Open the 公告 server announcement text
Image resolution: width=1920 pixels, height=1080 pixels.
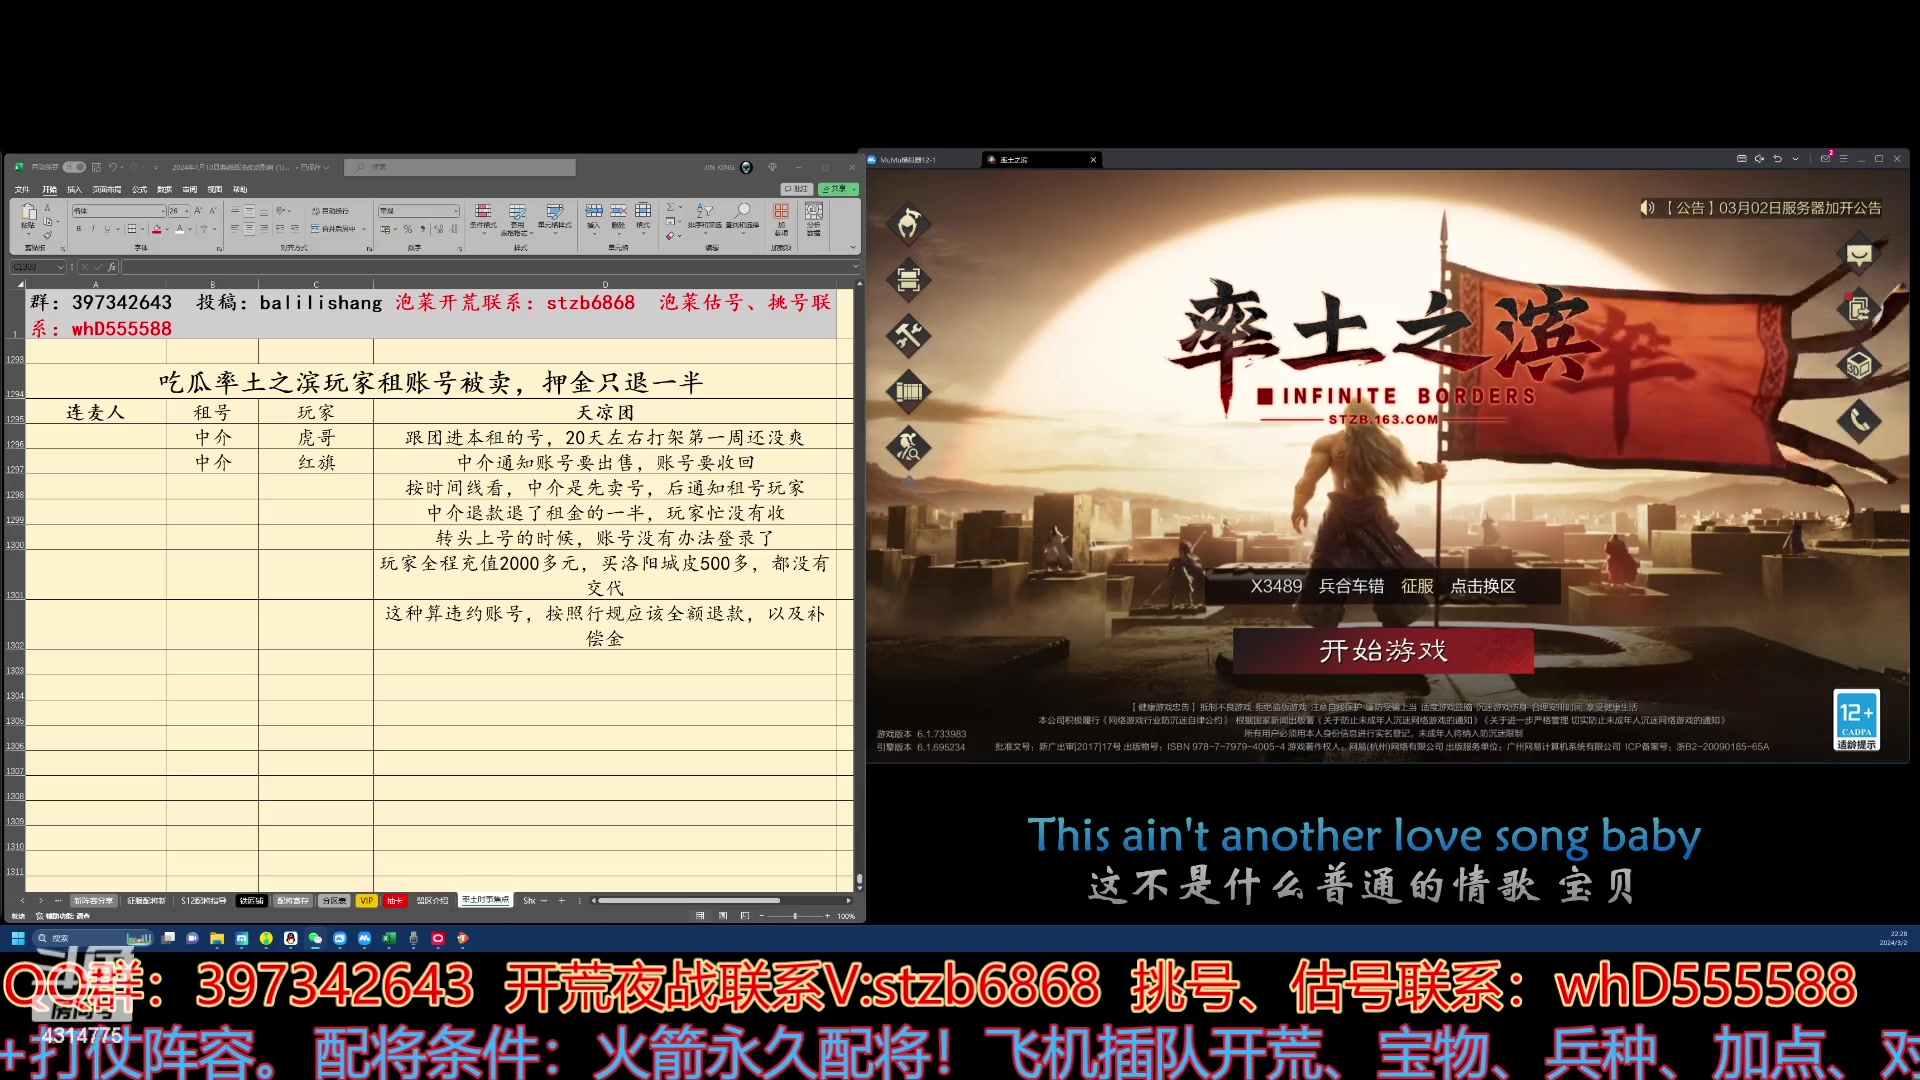(1773, 208)
